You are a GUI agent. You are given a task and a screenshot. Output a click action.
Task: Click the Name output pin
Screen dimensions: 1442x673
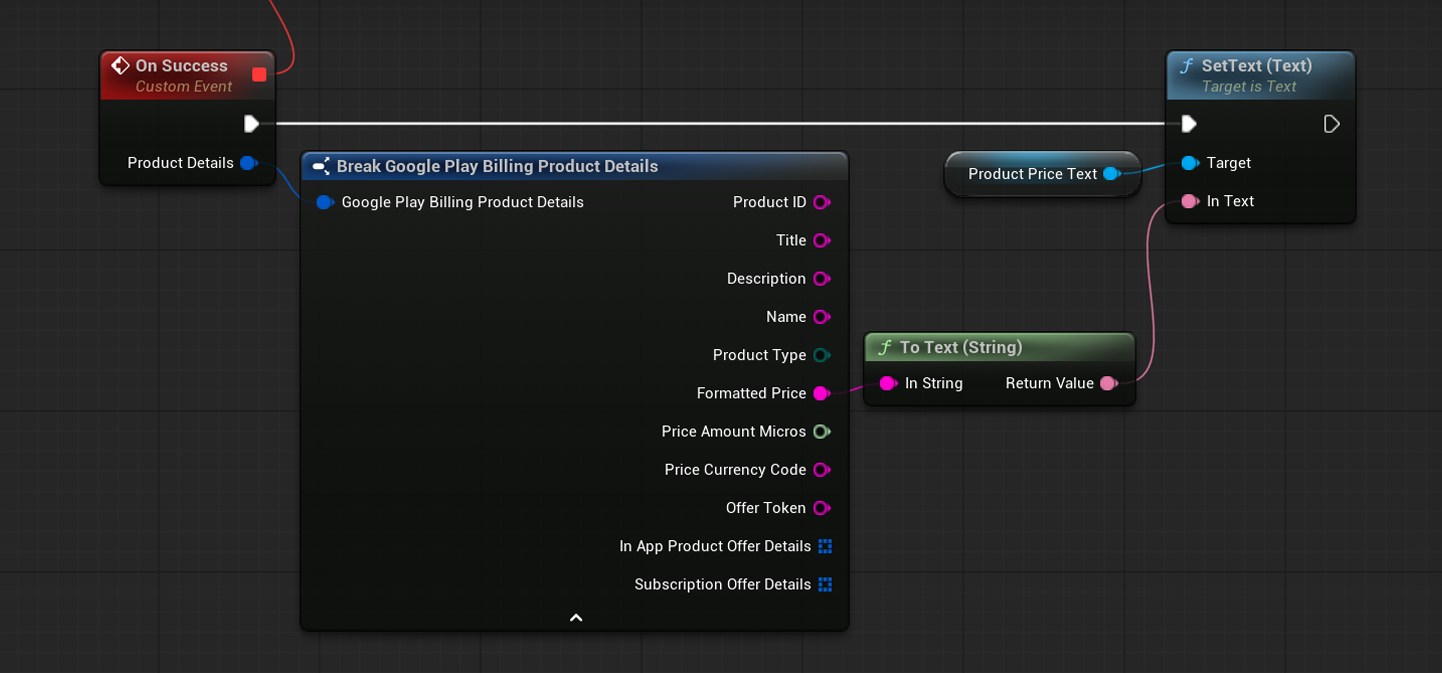822,317
